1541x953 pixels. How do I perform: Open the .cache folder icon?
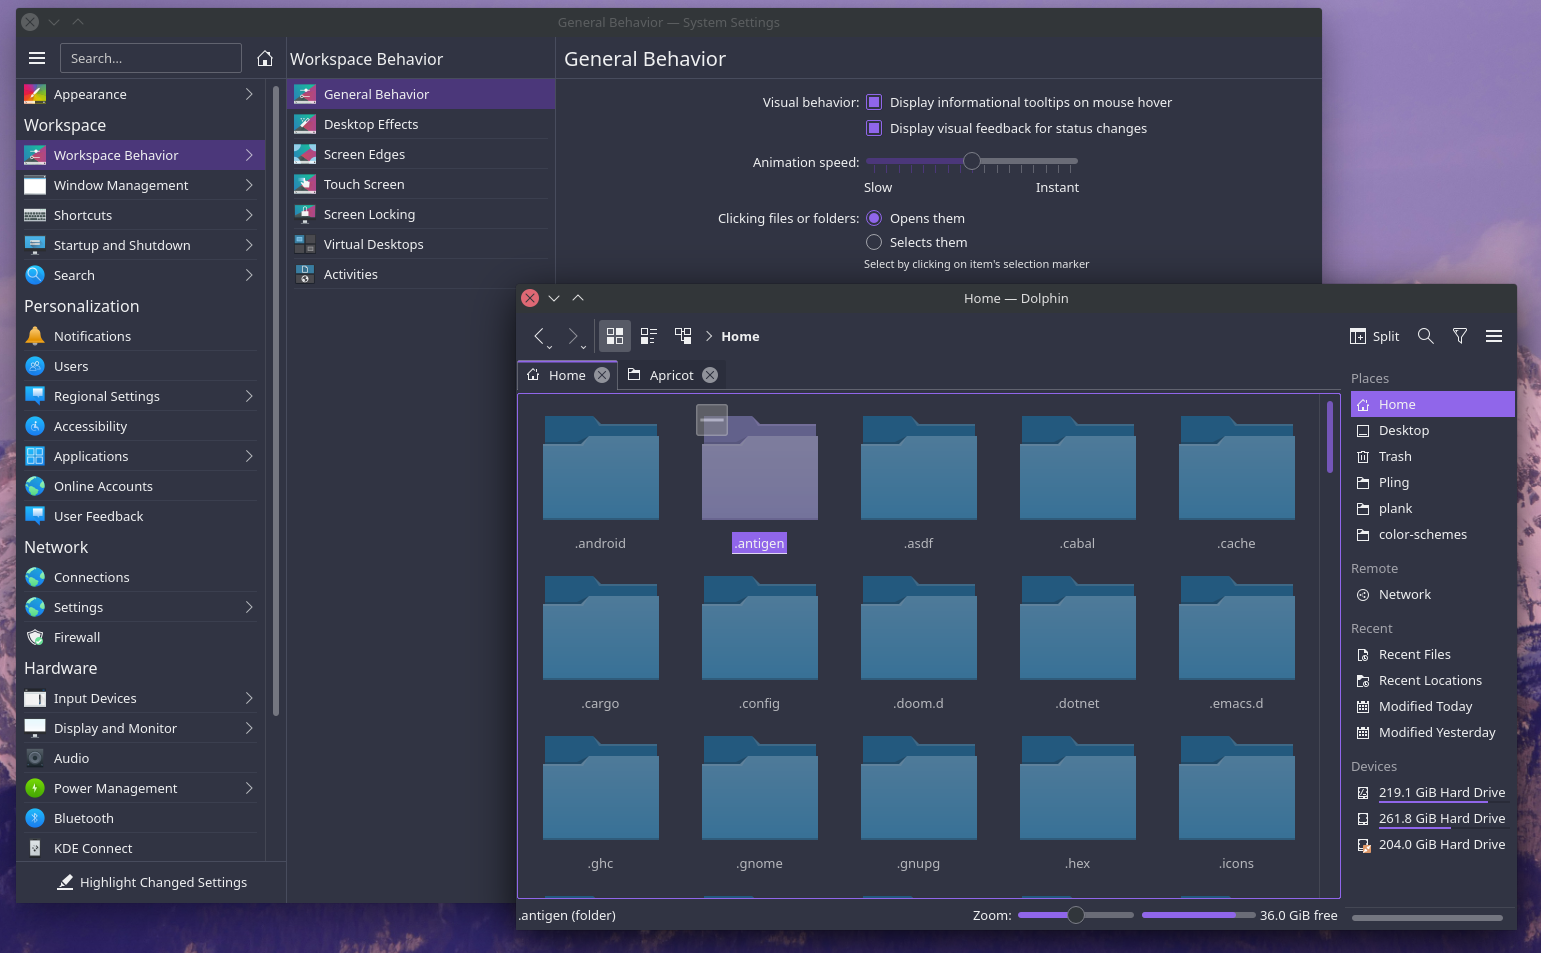point(1237,468)
